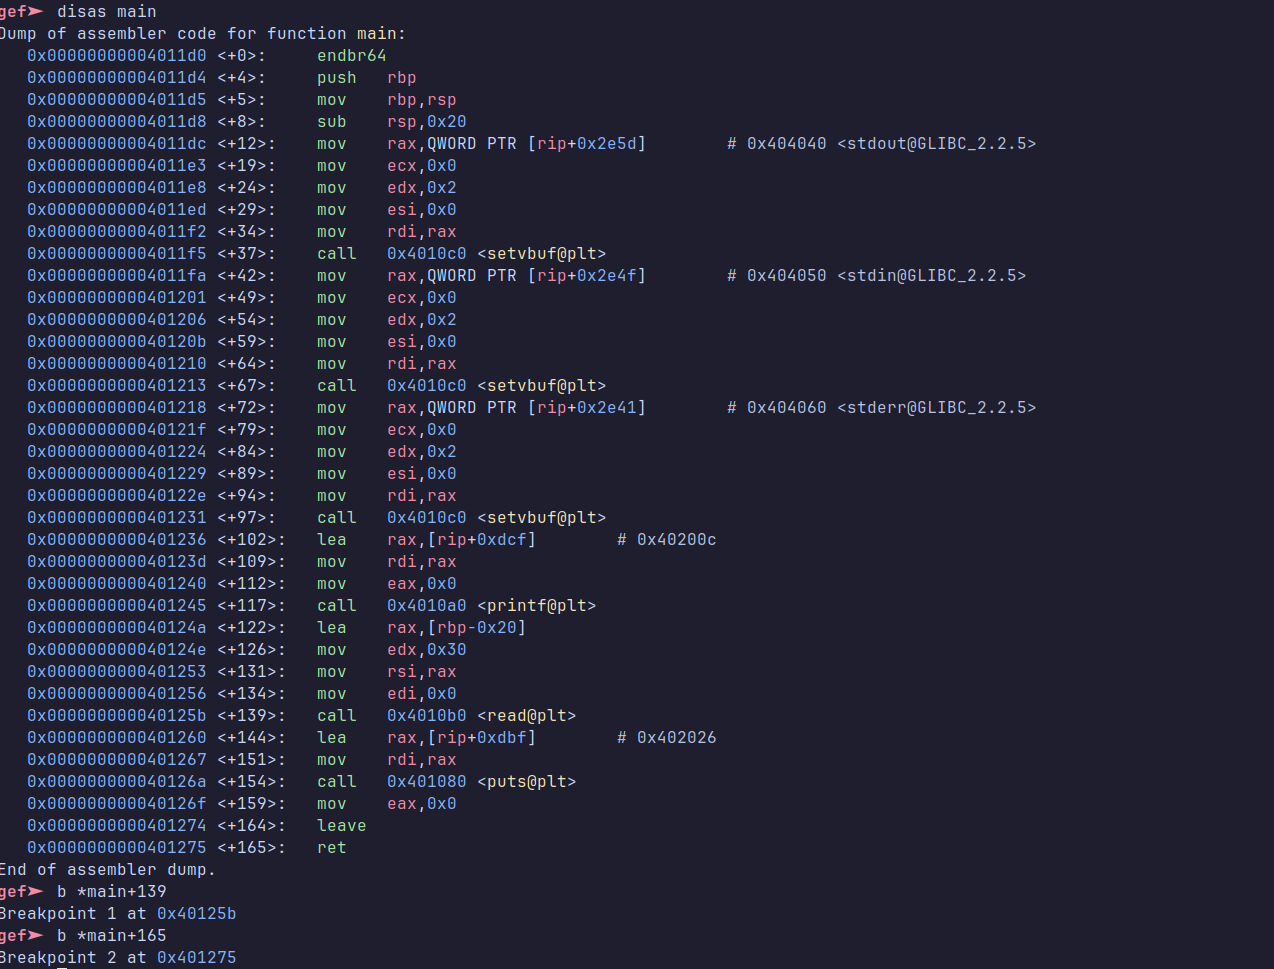Click operand 'rbp,rsp' at offset +5
The image size is (1274, 969).
[422, 99]
